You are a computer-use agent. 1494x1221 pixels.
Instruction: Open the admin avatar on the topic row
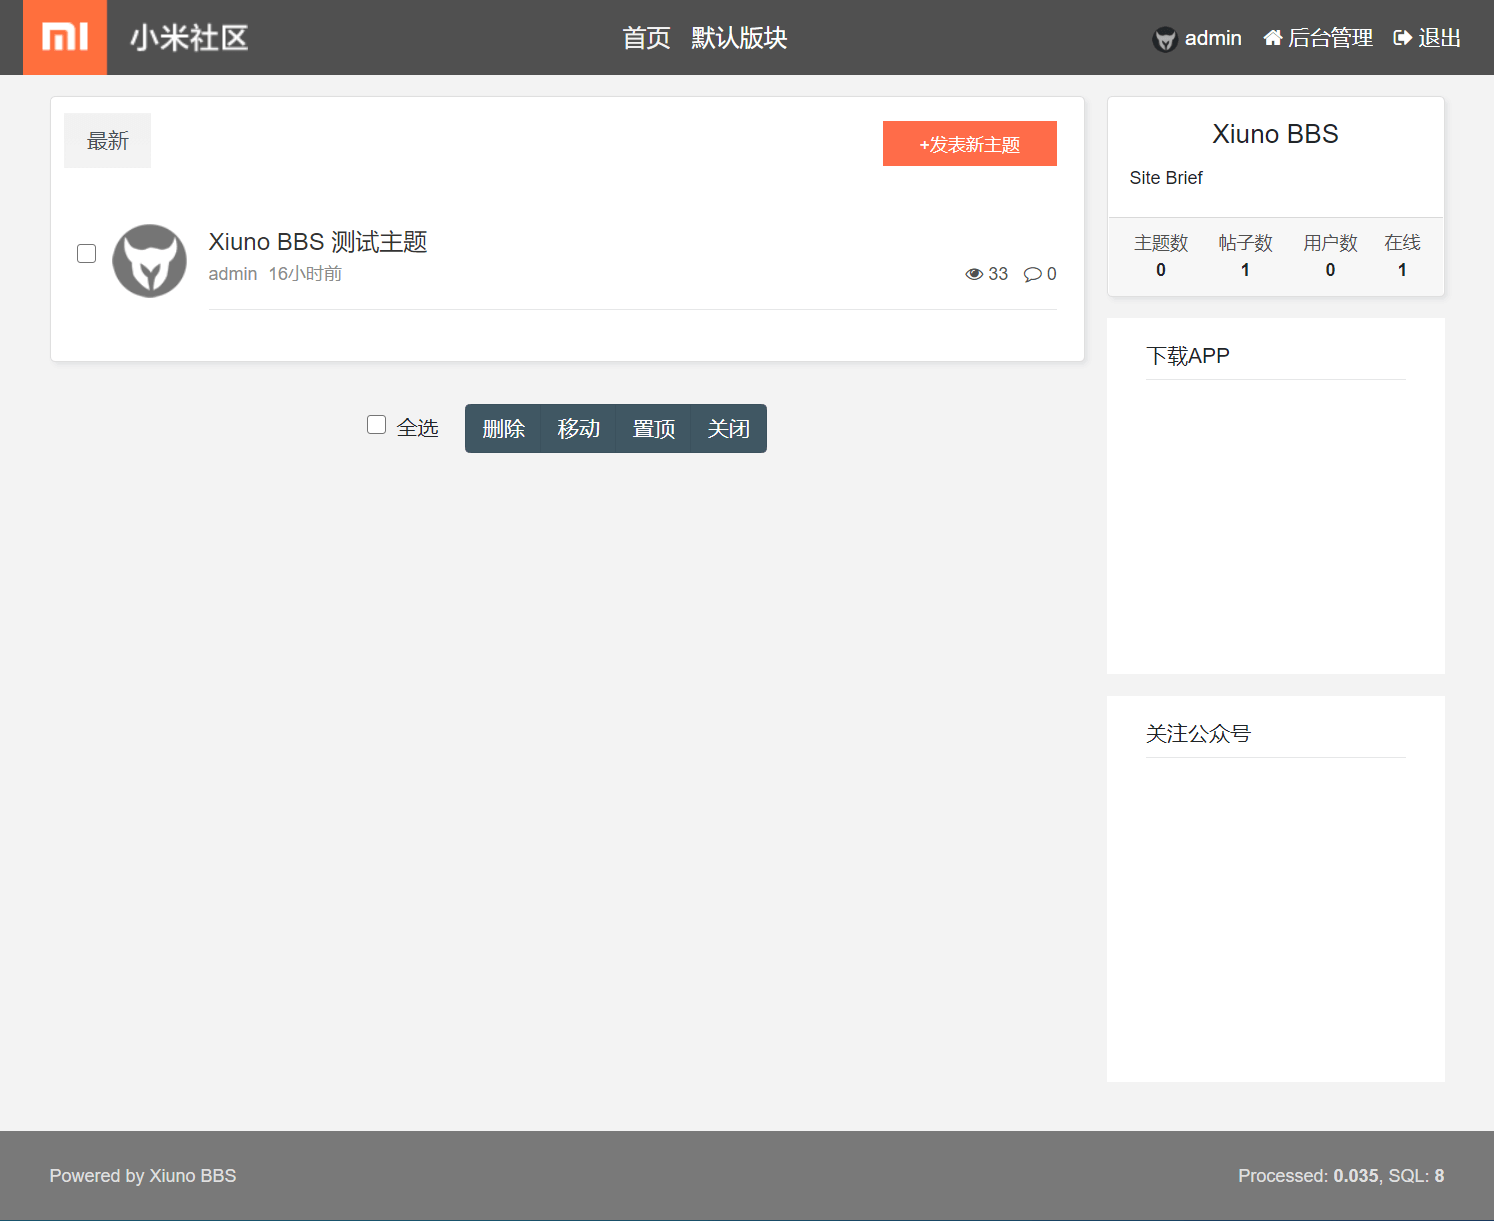click(149, 260)
